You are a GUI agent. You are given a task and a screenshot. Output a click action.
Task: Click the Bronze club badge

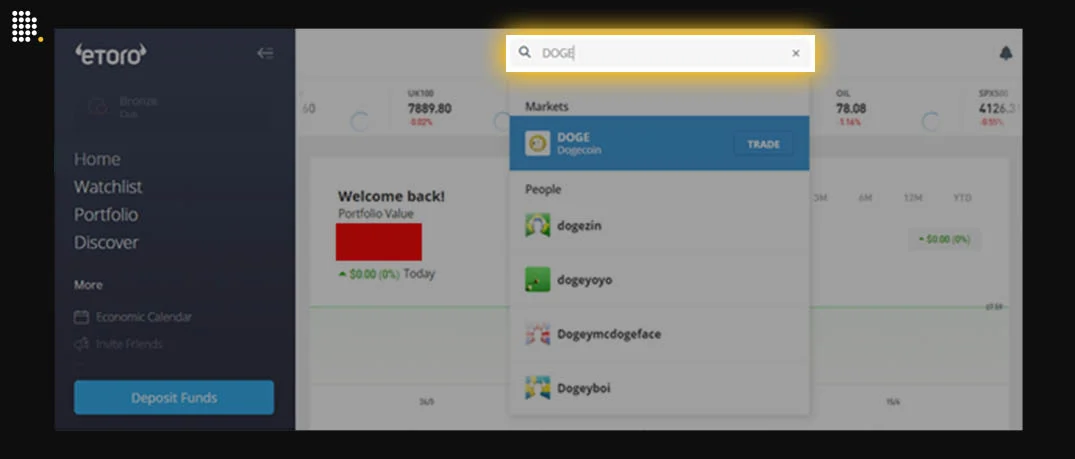click(98, 106)
